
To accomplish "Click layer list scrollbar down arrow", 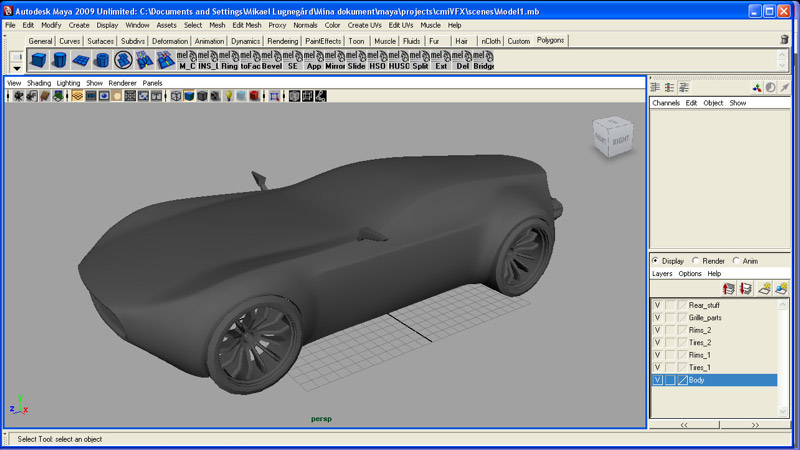I will click(783, 411).
